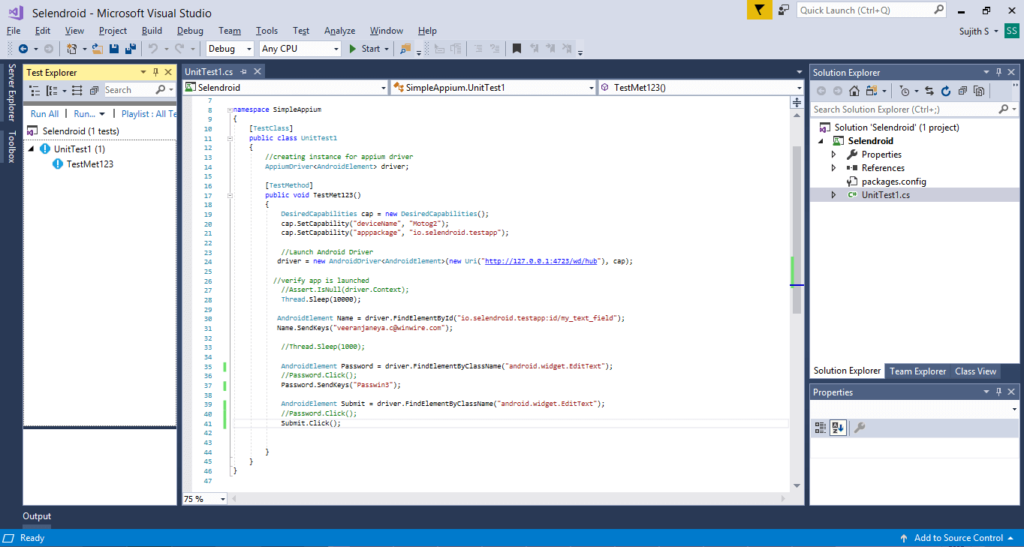The width and height of the screenshot is (1024, 547).
Task: Click the Quick Launch search field
Action: (x=871, y=10)
